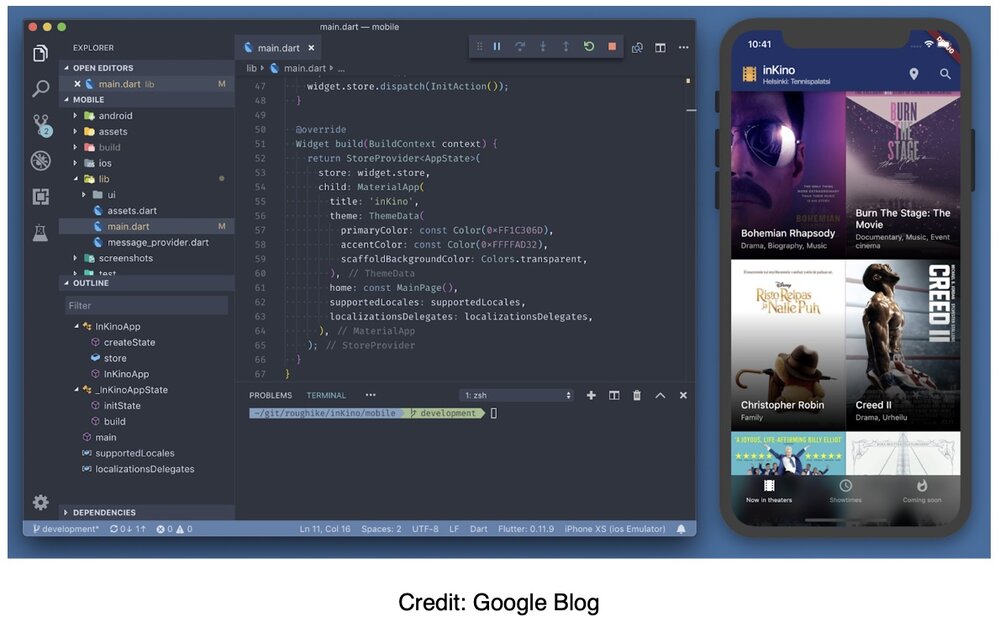Tap Coming soon tab in inKino app
This screenshot has height=617, width=1000.
tap(922, 491)
